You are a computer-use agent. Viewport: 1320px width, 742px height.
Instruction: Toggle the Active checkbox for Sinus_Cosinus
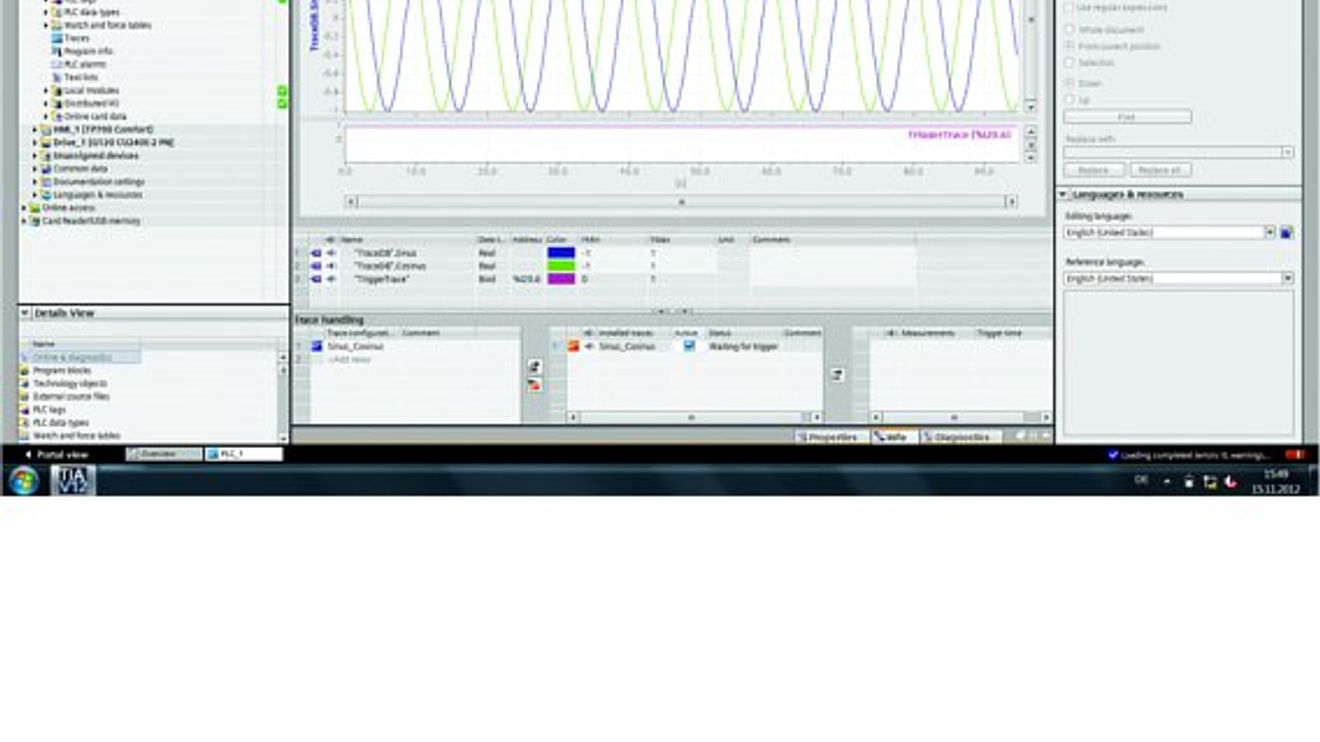click(x=689, y=346)
